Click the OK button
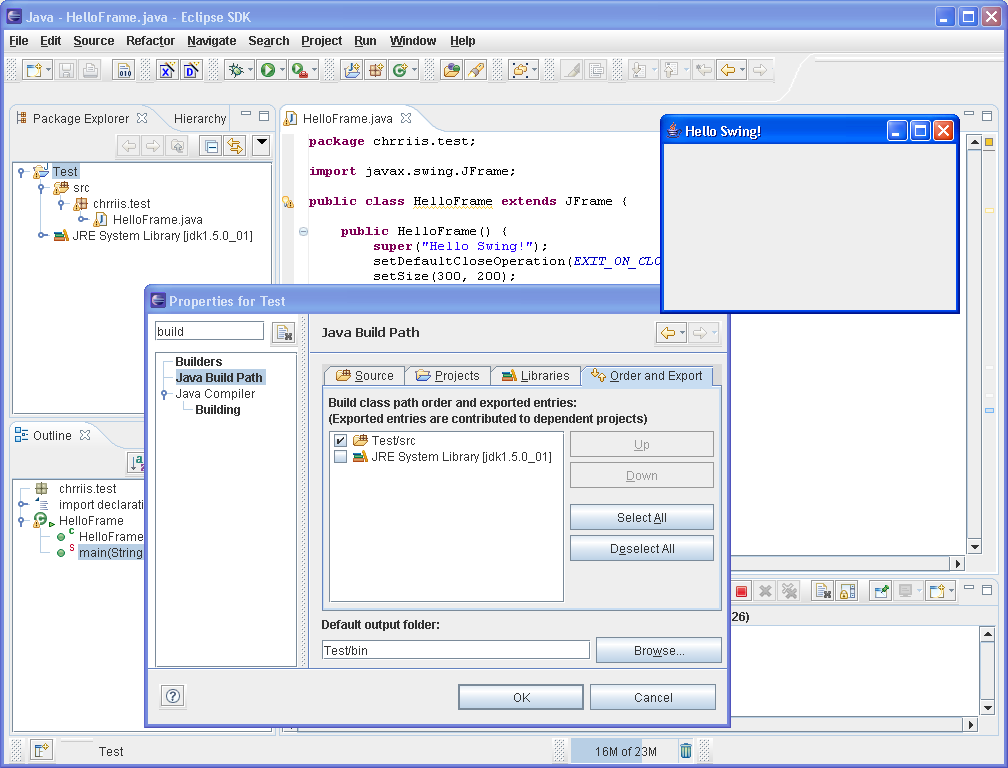1008x768 pixels. pyautogui.click(x=521, y=697)
